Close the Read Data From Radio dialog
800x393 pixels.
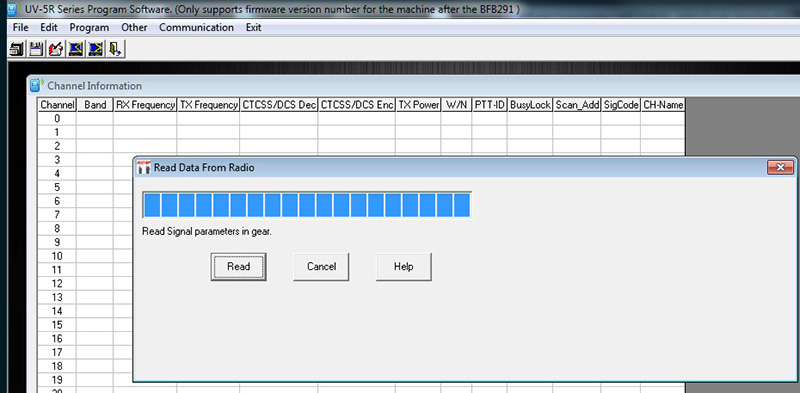tap(780, 167)
